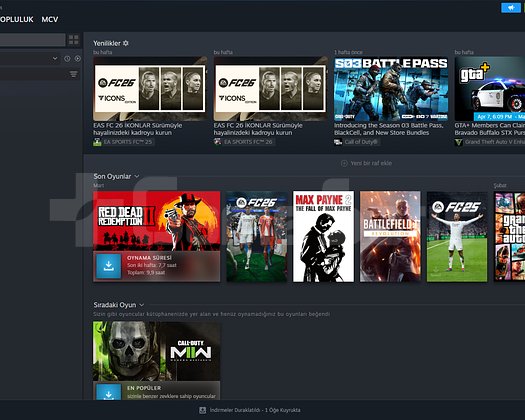Viewport: 525px width, 420px height.
Task: Open downloads icon in bottom status bar
Action: [x=202, y=410]
